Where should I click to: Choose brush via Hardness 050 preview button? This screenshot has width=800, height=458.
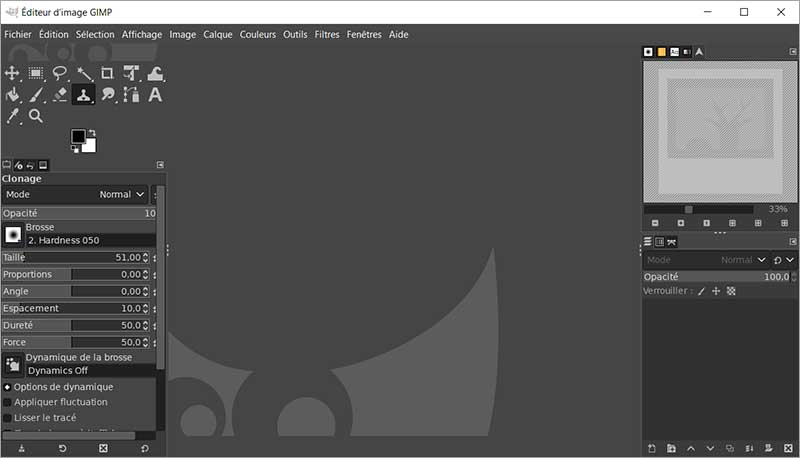point(13,235)
